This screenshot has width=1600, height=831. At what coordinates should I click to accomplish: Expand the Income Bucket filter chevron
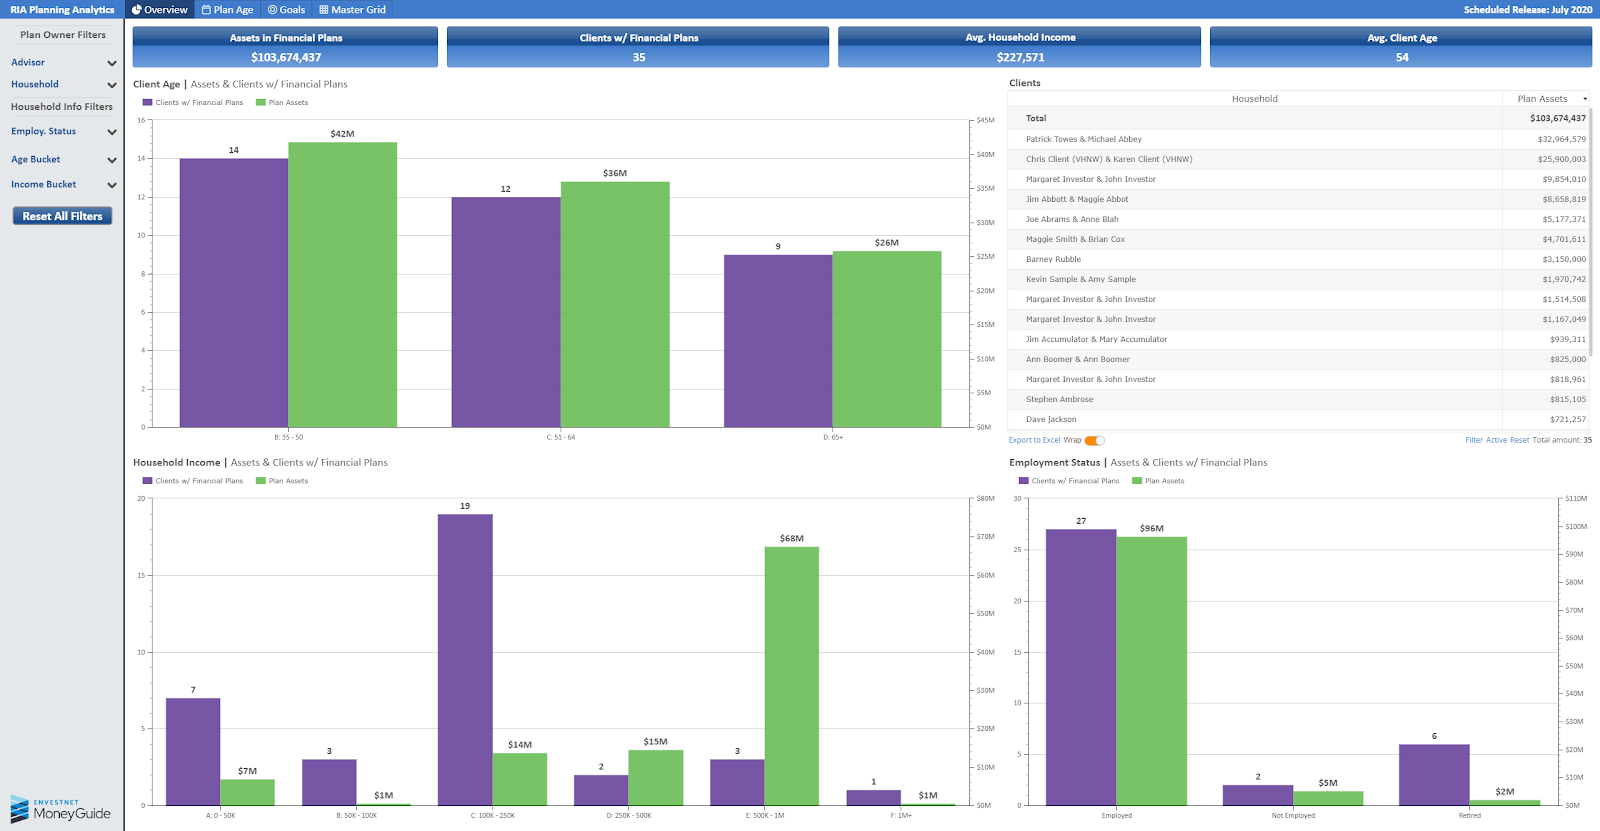coord(112,185)
